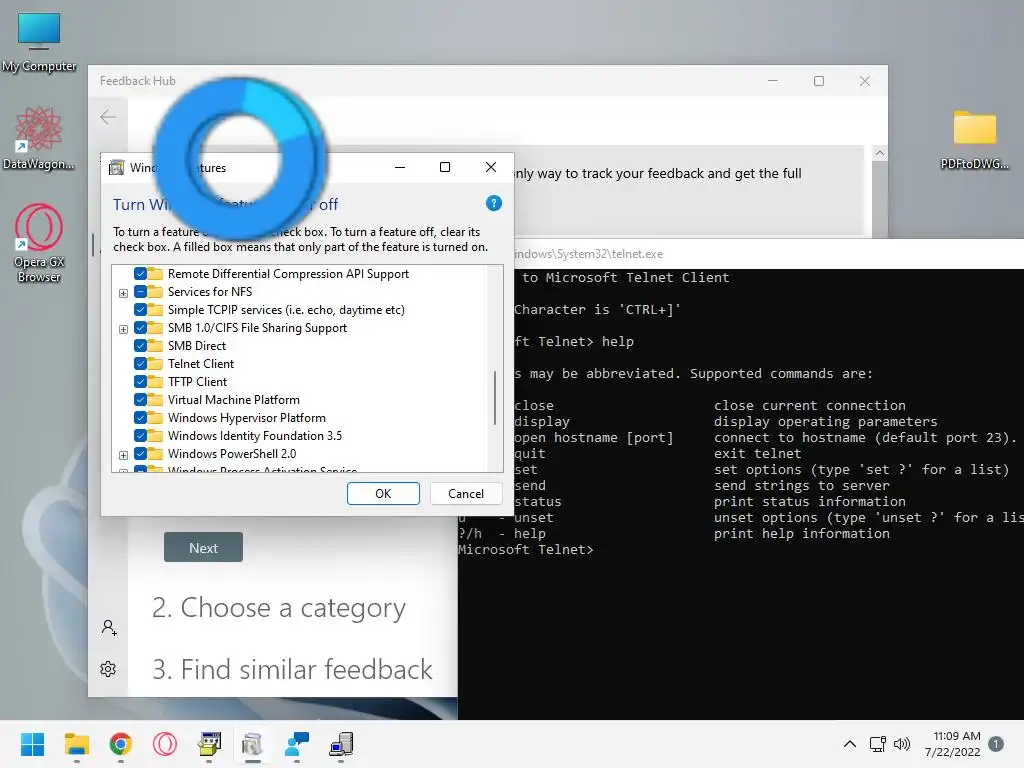The width and height of the screenshot is (1024, 768).
Task: Show hidden system tray icons
Action: (x=850, y=744)
